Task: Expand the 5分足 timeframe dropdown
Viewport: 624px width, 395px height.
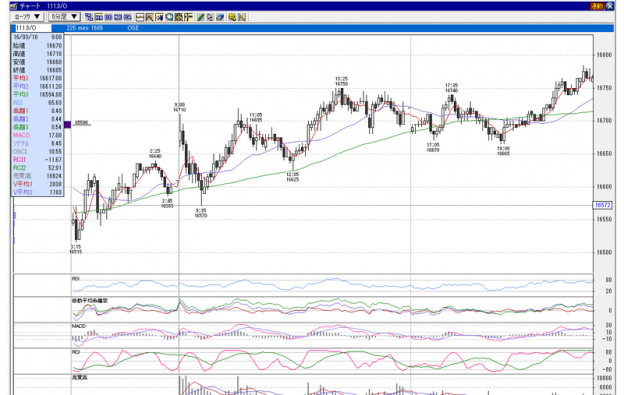Action: coord(64,17)
